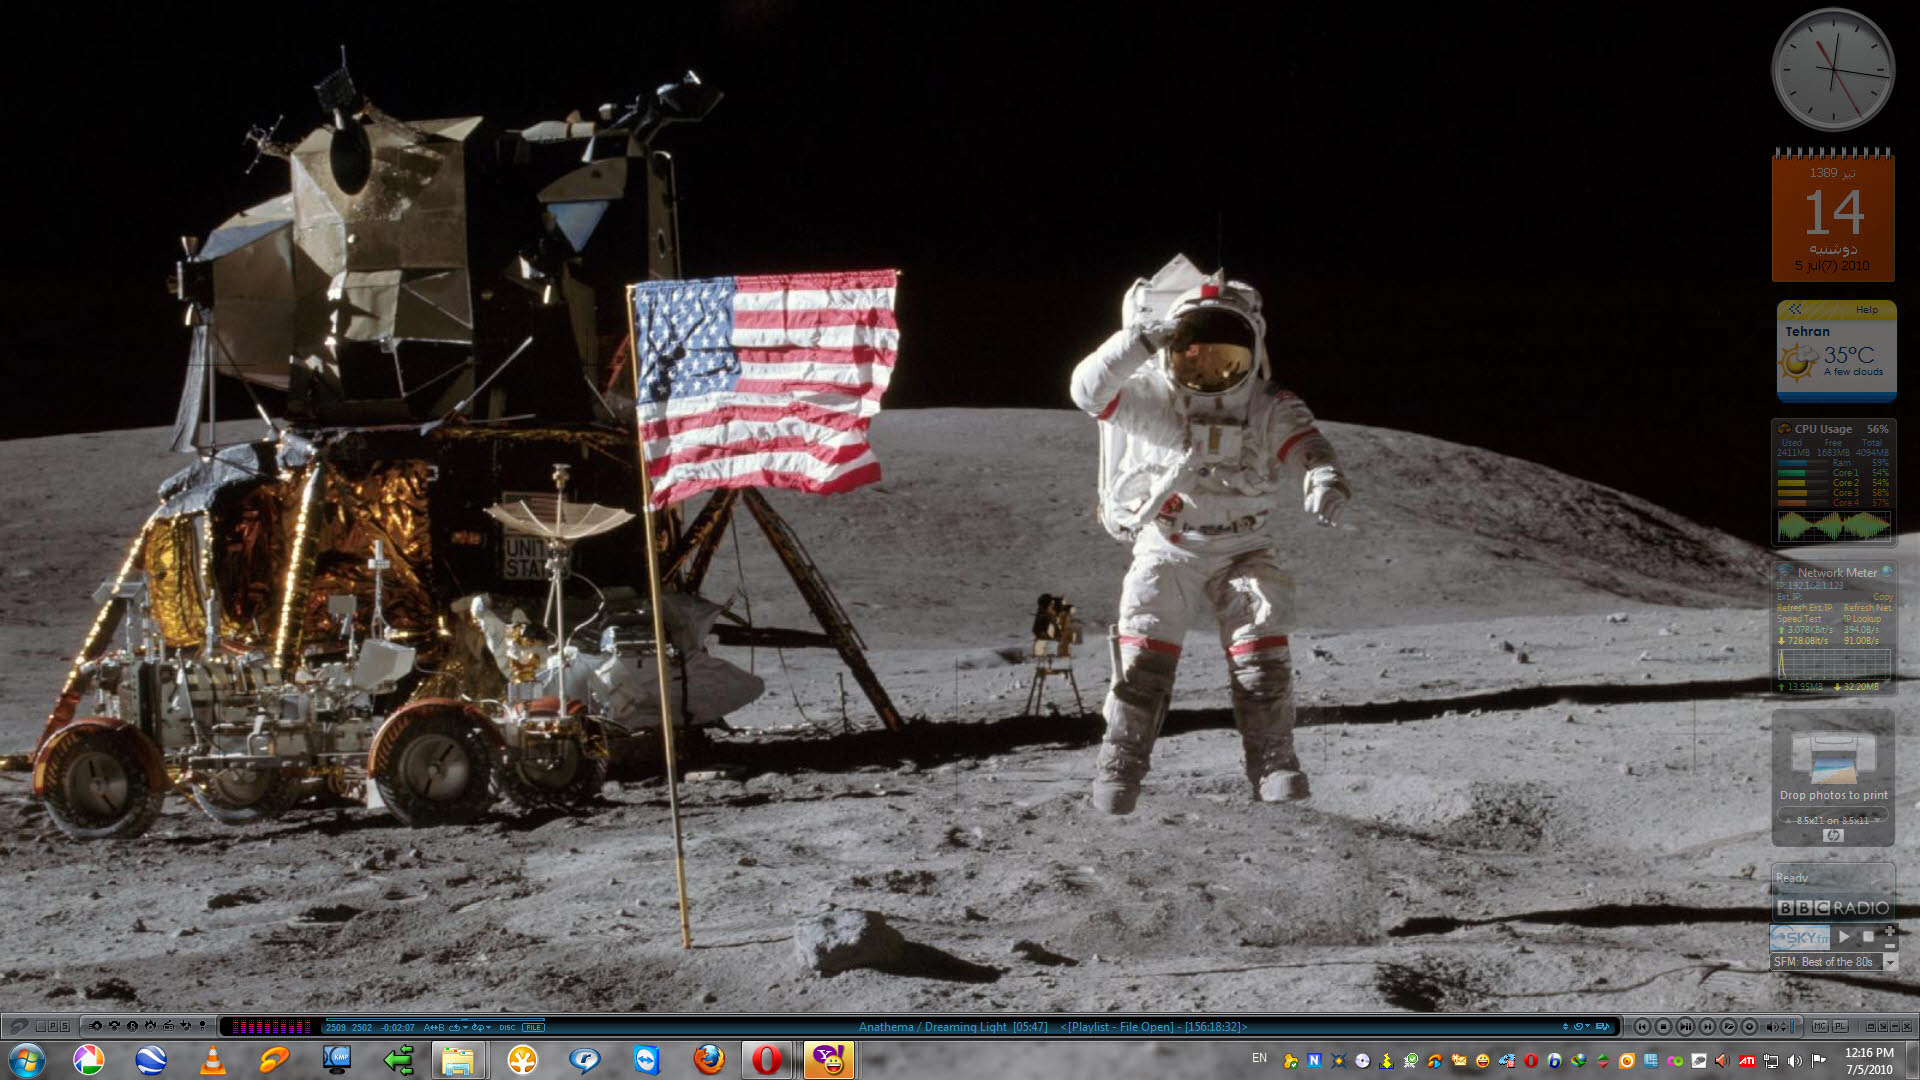This screenshot has width=1920, height=1080.
Task: Open the radio station dropdown arrow
Action: click(x=1890, y=962)
